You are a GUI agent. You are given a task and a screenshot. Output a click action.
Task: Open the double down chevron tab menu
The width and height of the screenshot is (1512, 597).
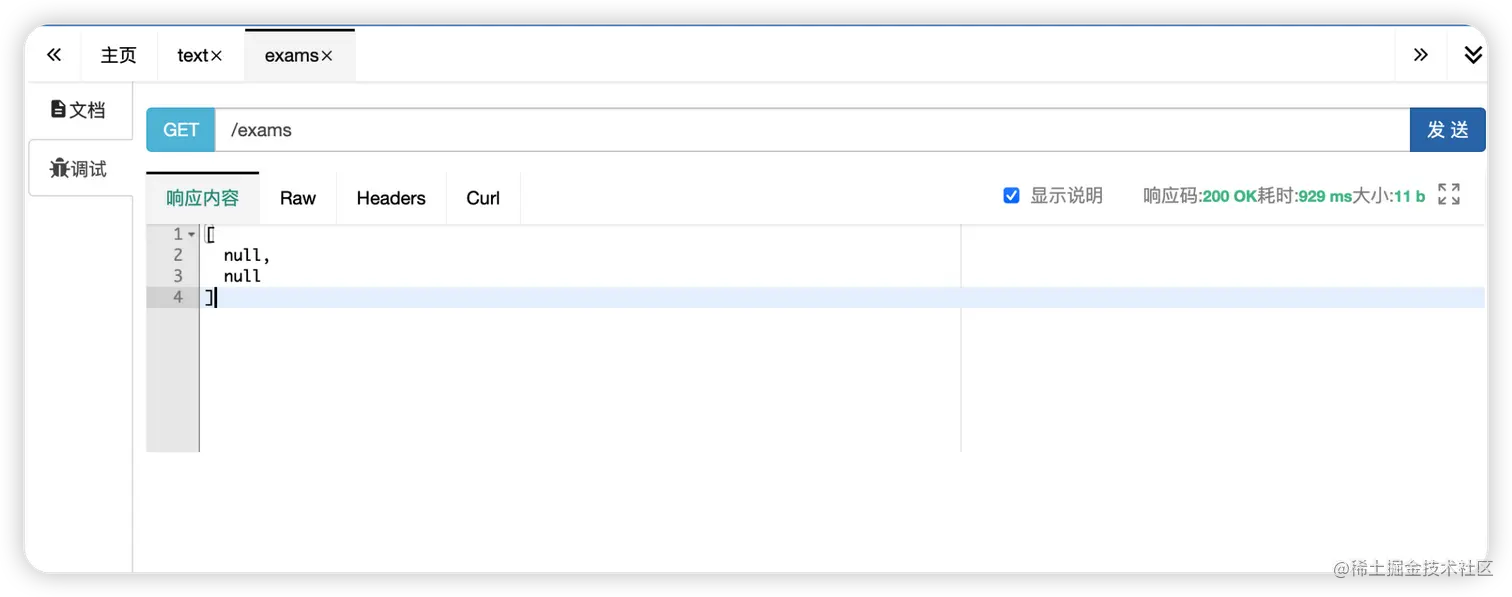pyautogui.click(x=1473, y=55)
